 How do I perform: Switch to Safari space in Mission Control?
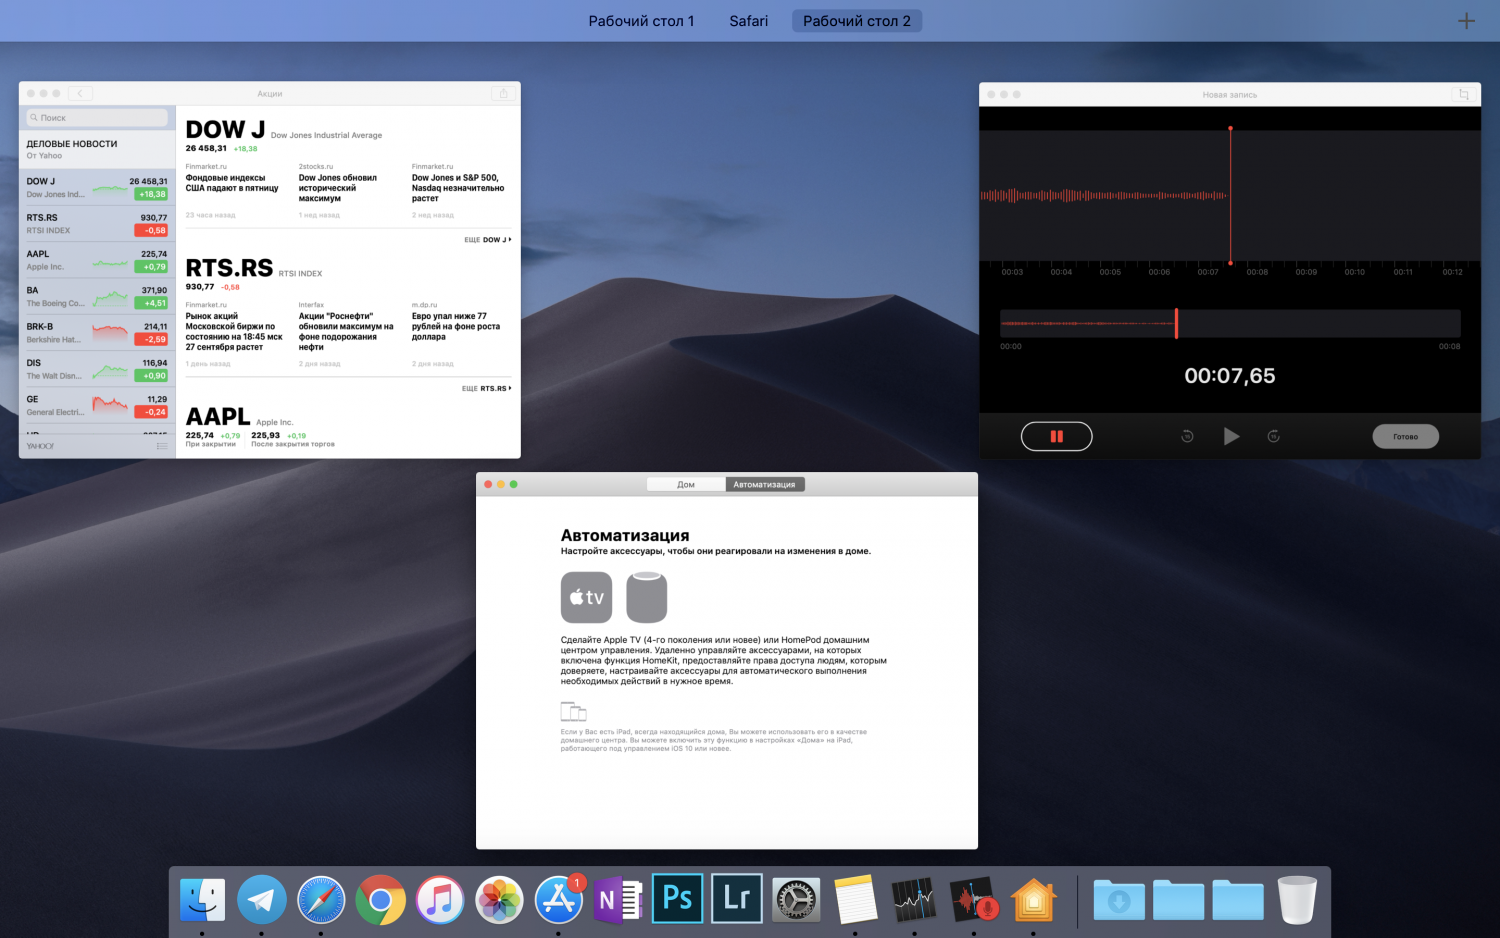tap(748, 21)
